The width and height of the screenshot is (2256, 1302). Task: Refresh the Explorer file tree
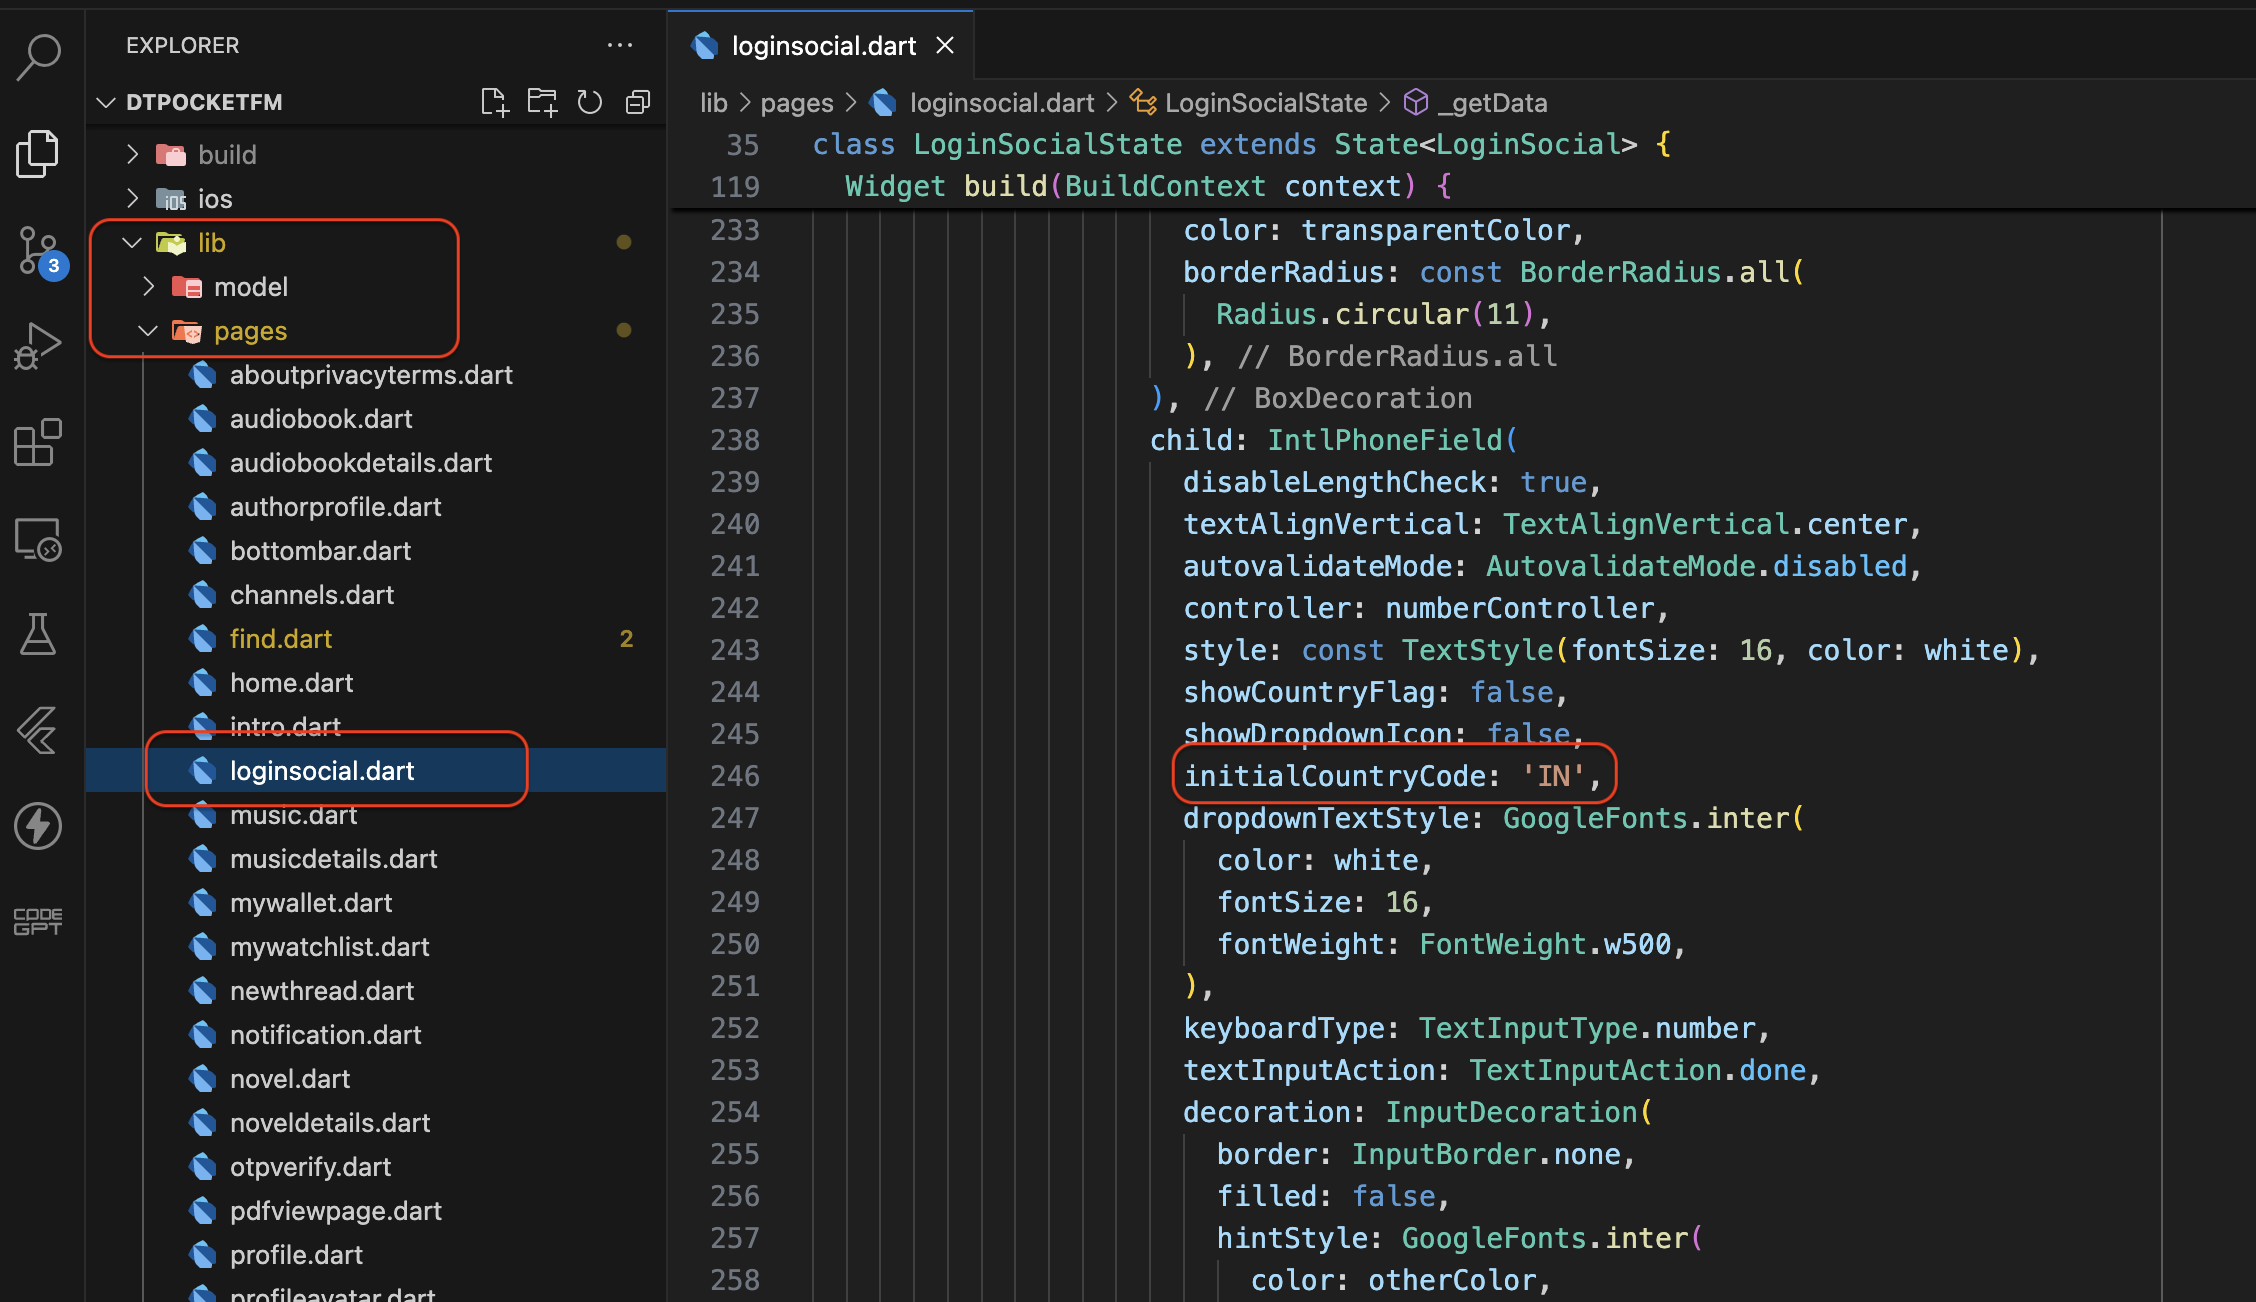click(590, 102)
